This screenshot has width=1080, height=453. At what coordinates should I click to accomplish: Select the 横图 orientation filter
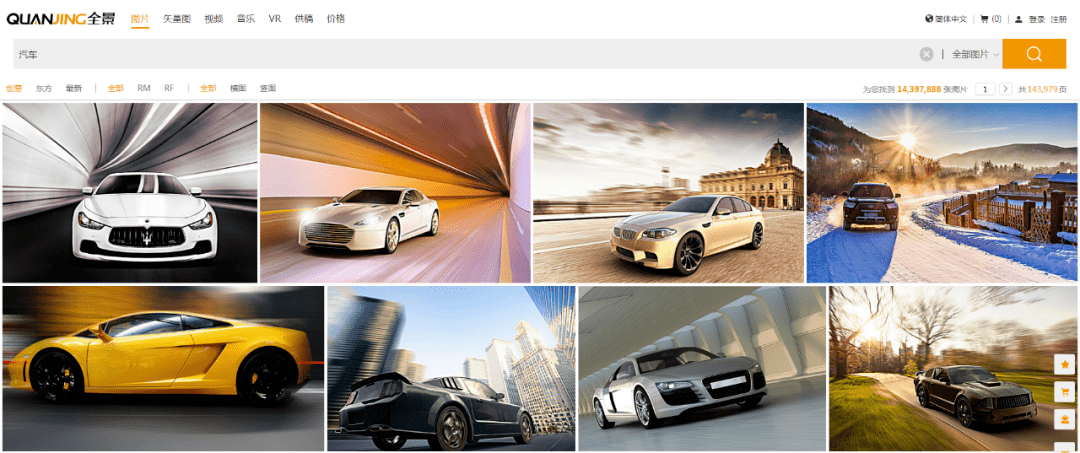(238, 88)
